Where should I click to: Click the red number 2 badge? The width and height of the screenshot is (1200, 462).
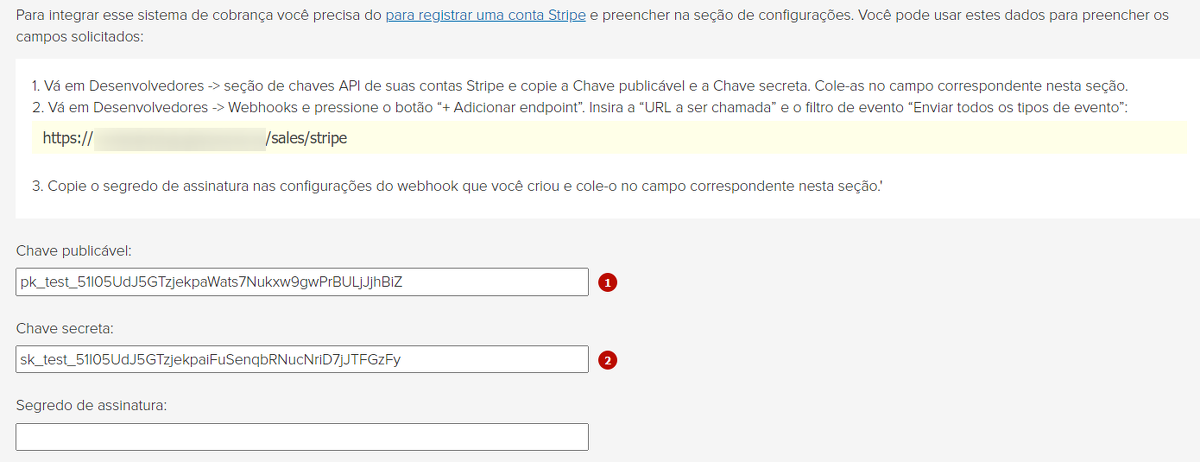click(607, 360)
